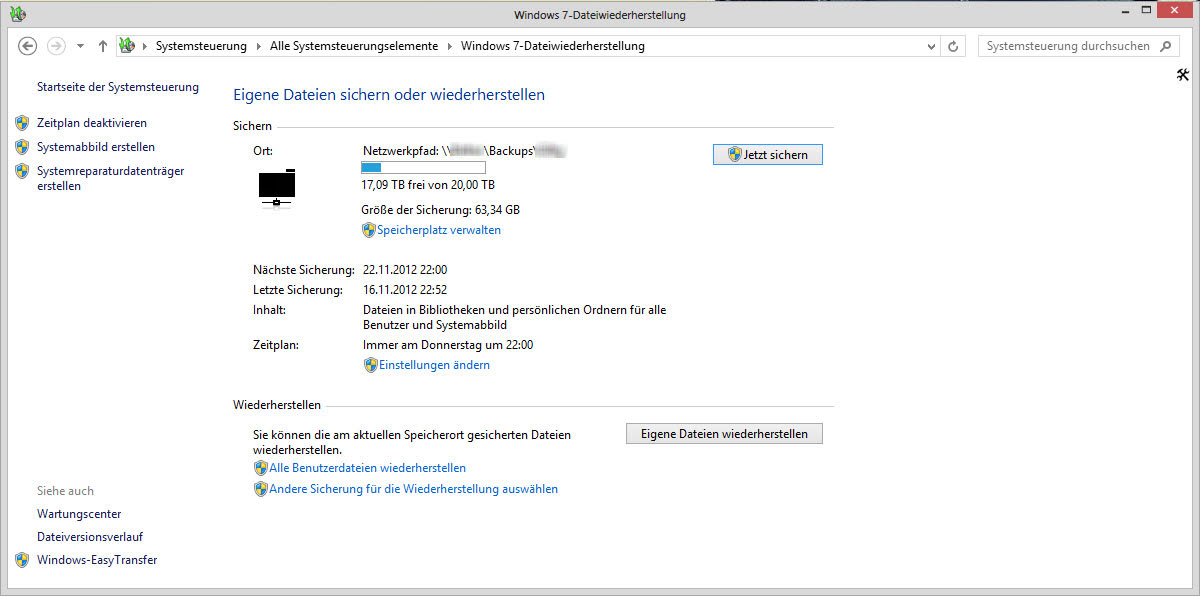Image resolution: width=1200 pixels, height=596 pixels.
Task: Click the Forward navigation arrow
Action: coord(56,46)
